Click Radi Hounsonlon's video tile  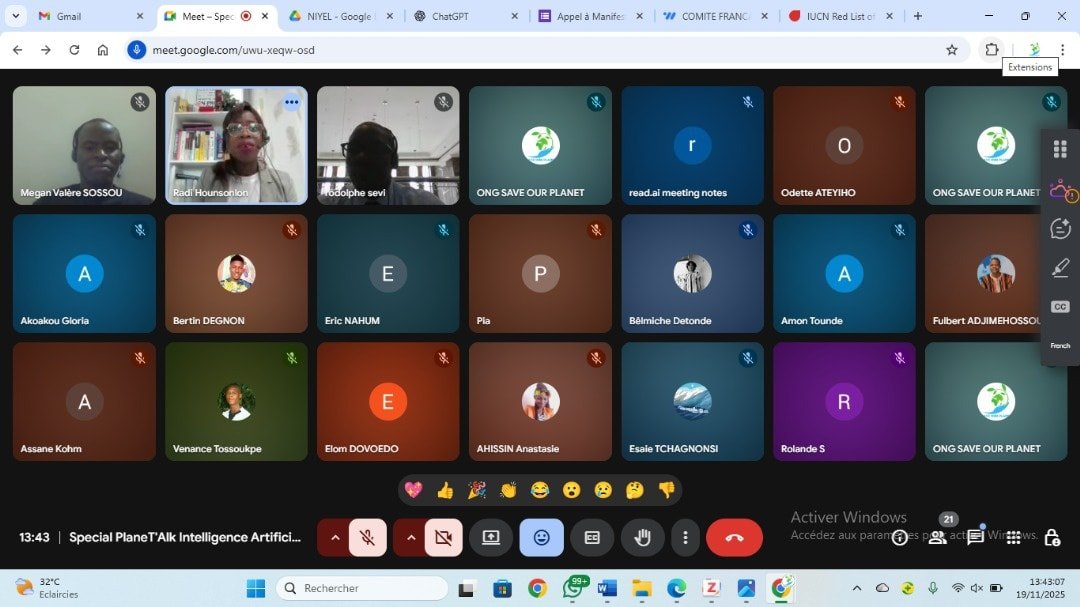(x=236, y=145)
